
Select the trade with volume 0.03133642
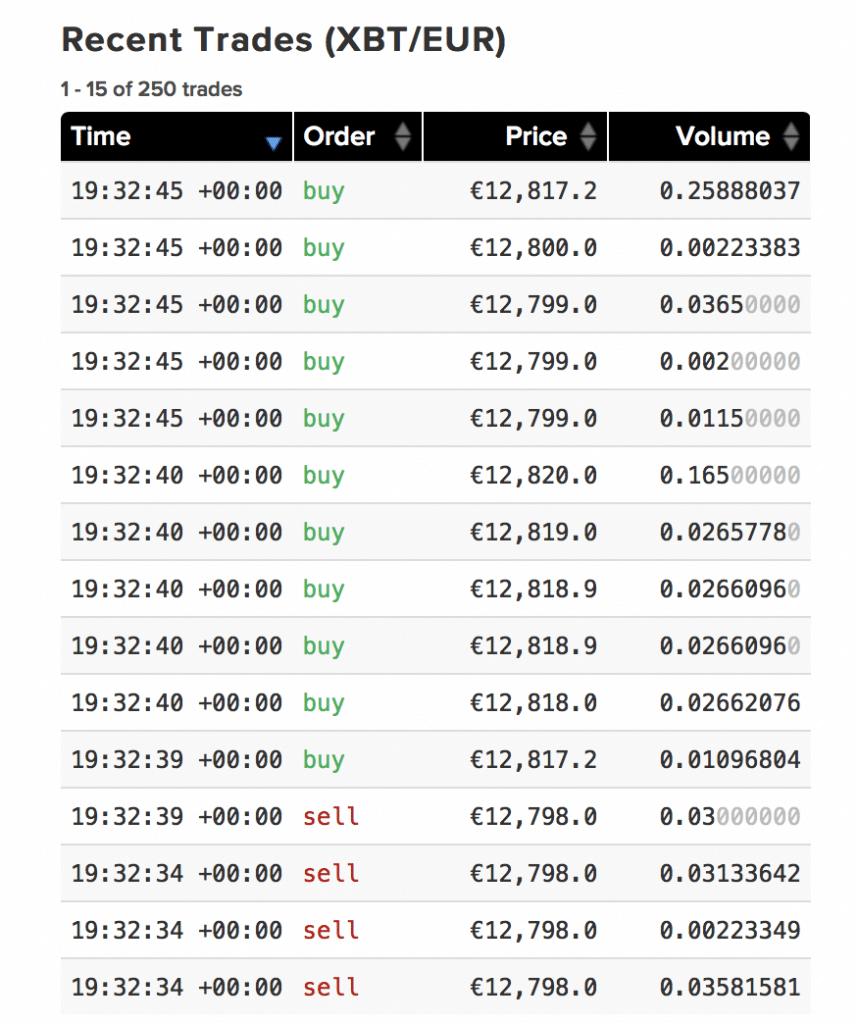click(x=730, y=874)
